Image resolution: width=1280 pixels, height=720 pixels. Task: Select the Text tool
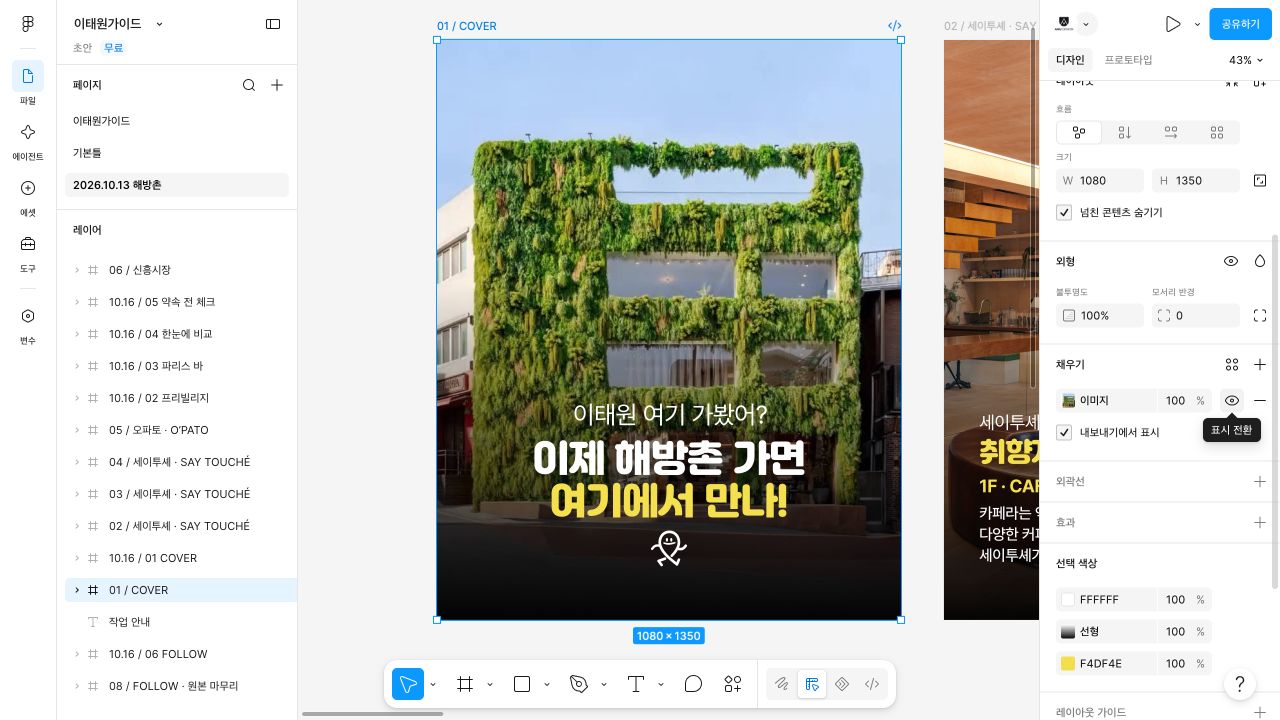pyautogui.click(x=636, y=684)
